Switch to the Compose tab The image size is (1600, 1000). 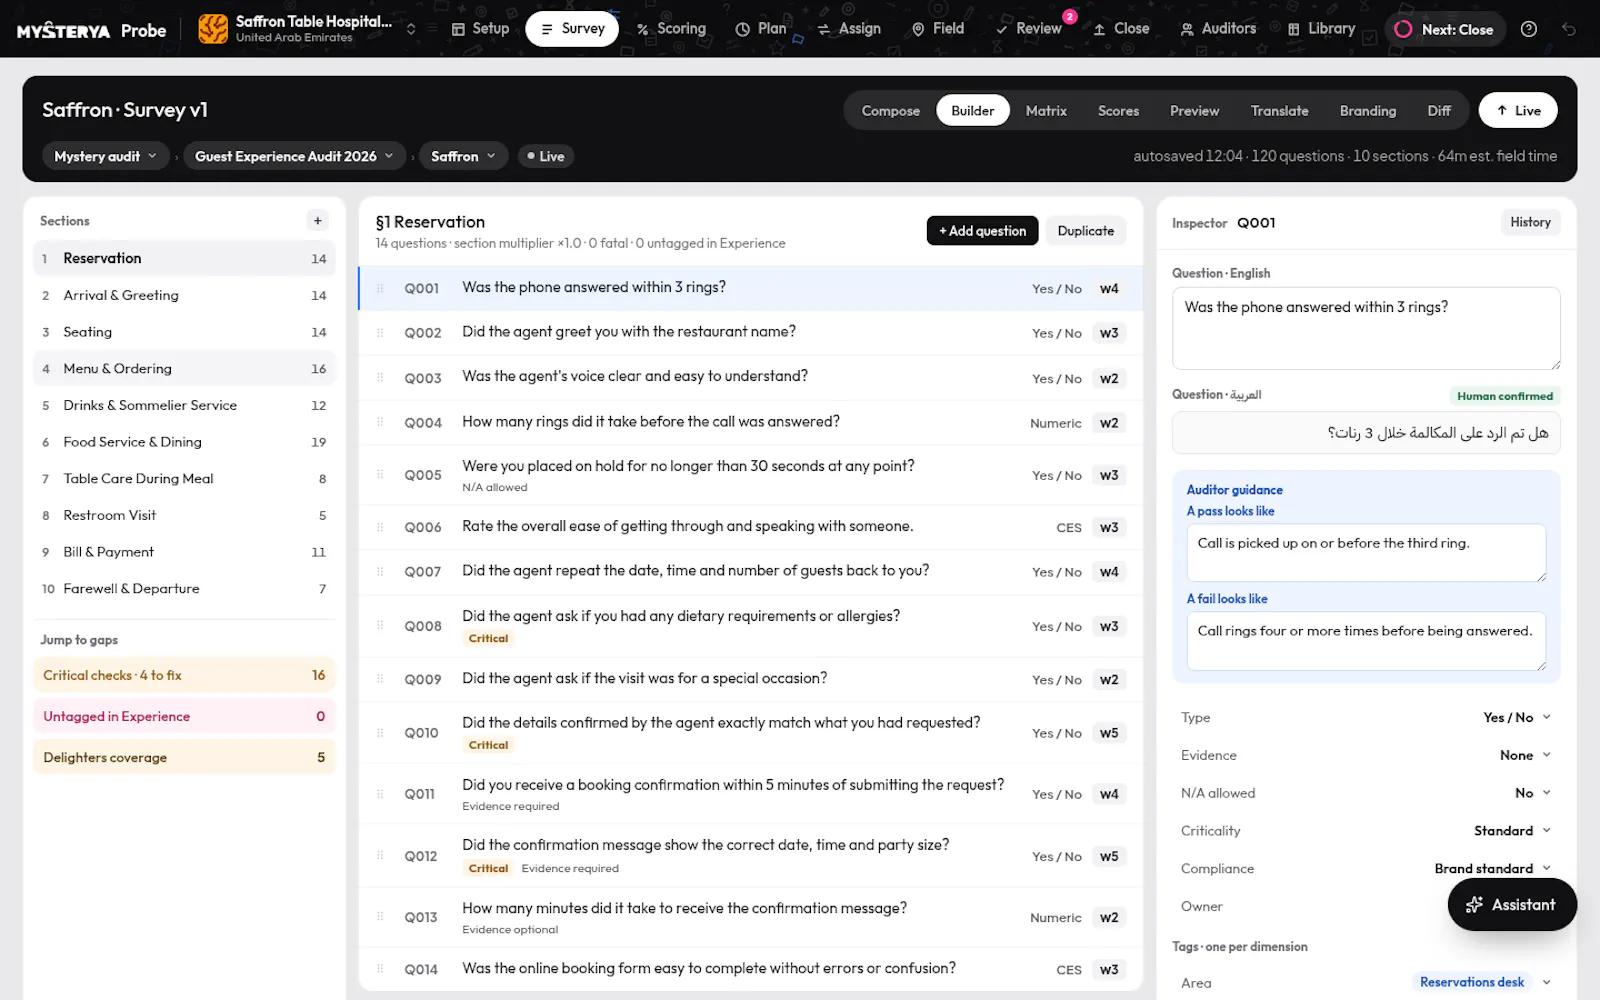point(890,111)
